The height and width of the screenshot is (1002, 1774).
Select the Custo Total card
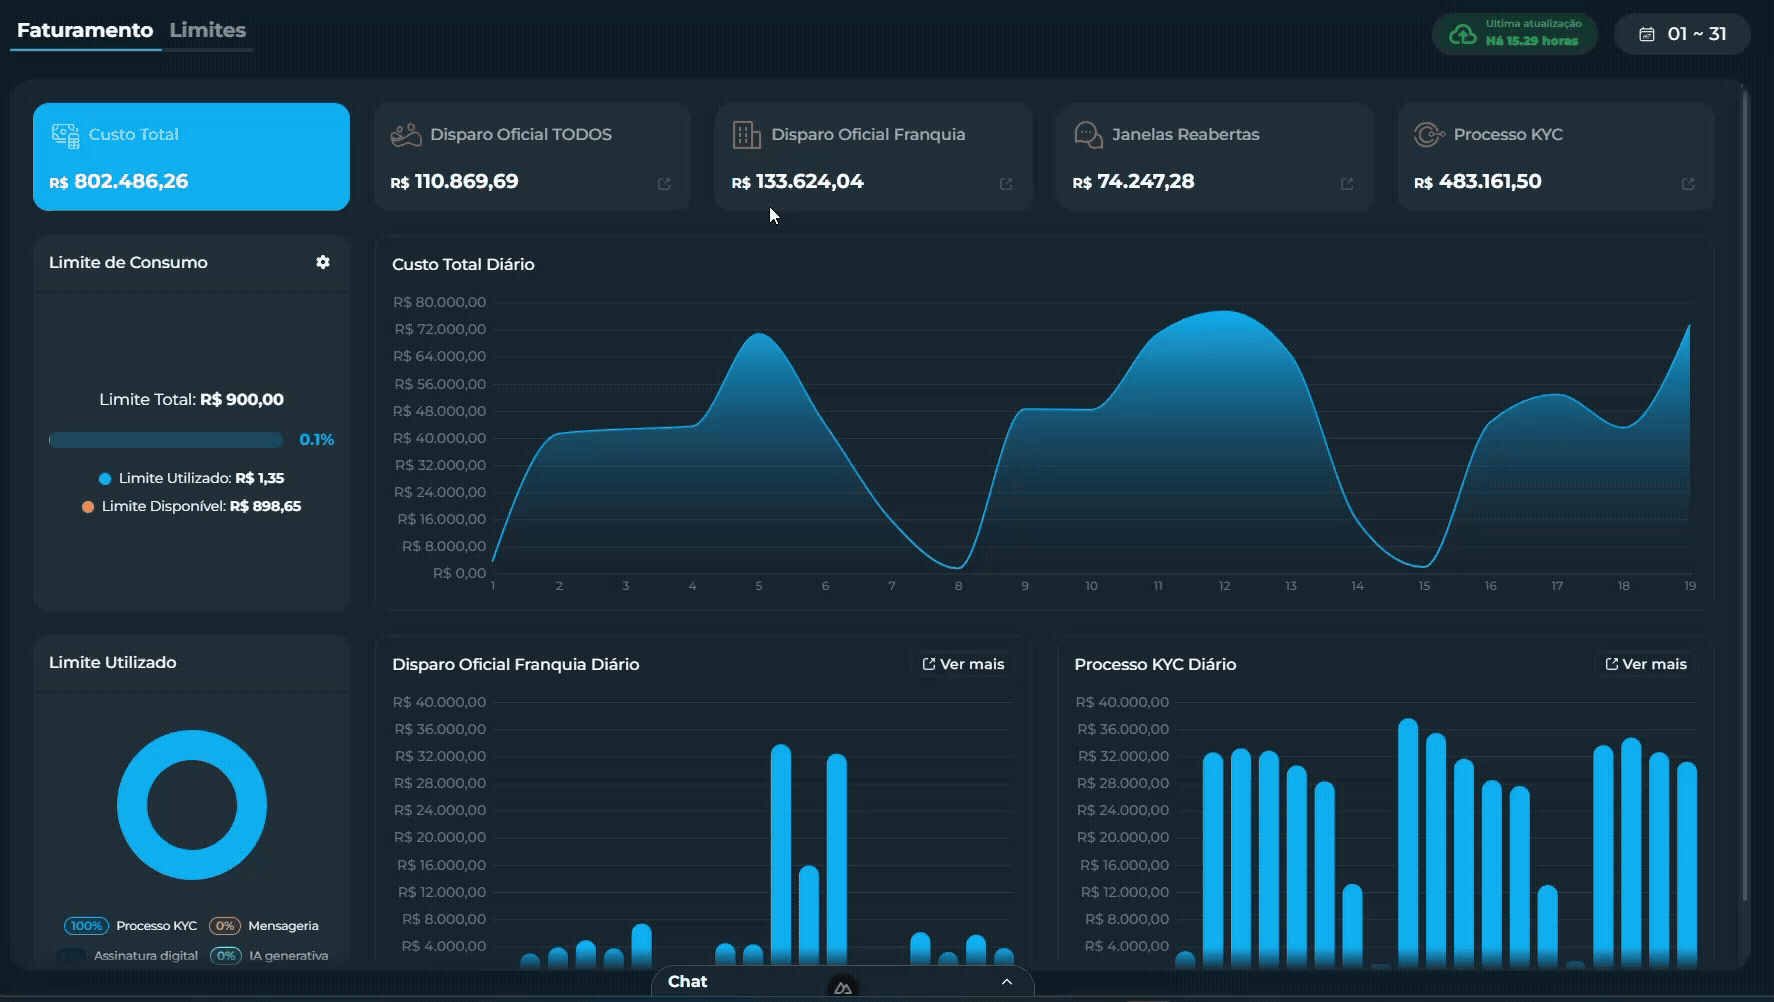191,157
